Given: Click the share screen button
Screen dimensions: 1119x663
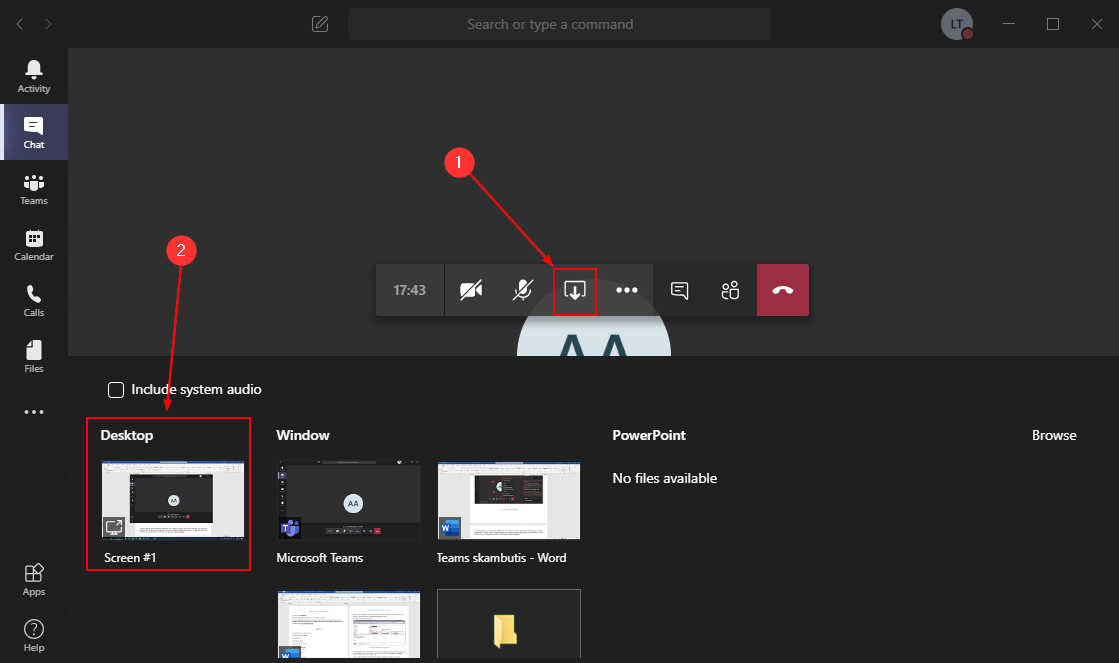Looking at the screenshot, I should pos(574,290).
